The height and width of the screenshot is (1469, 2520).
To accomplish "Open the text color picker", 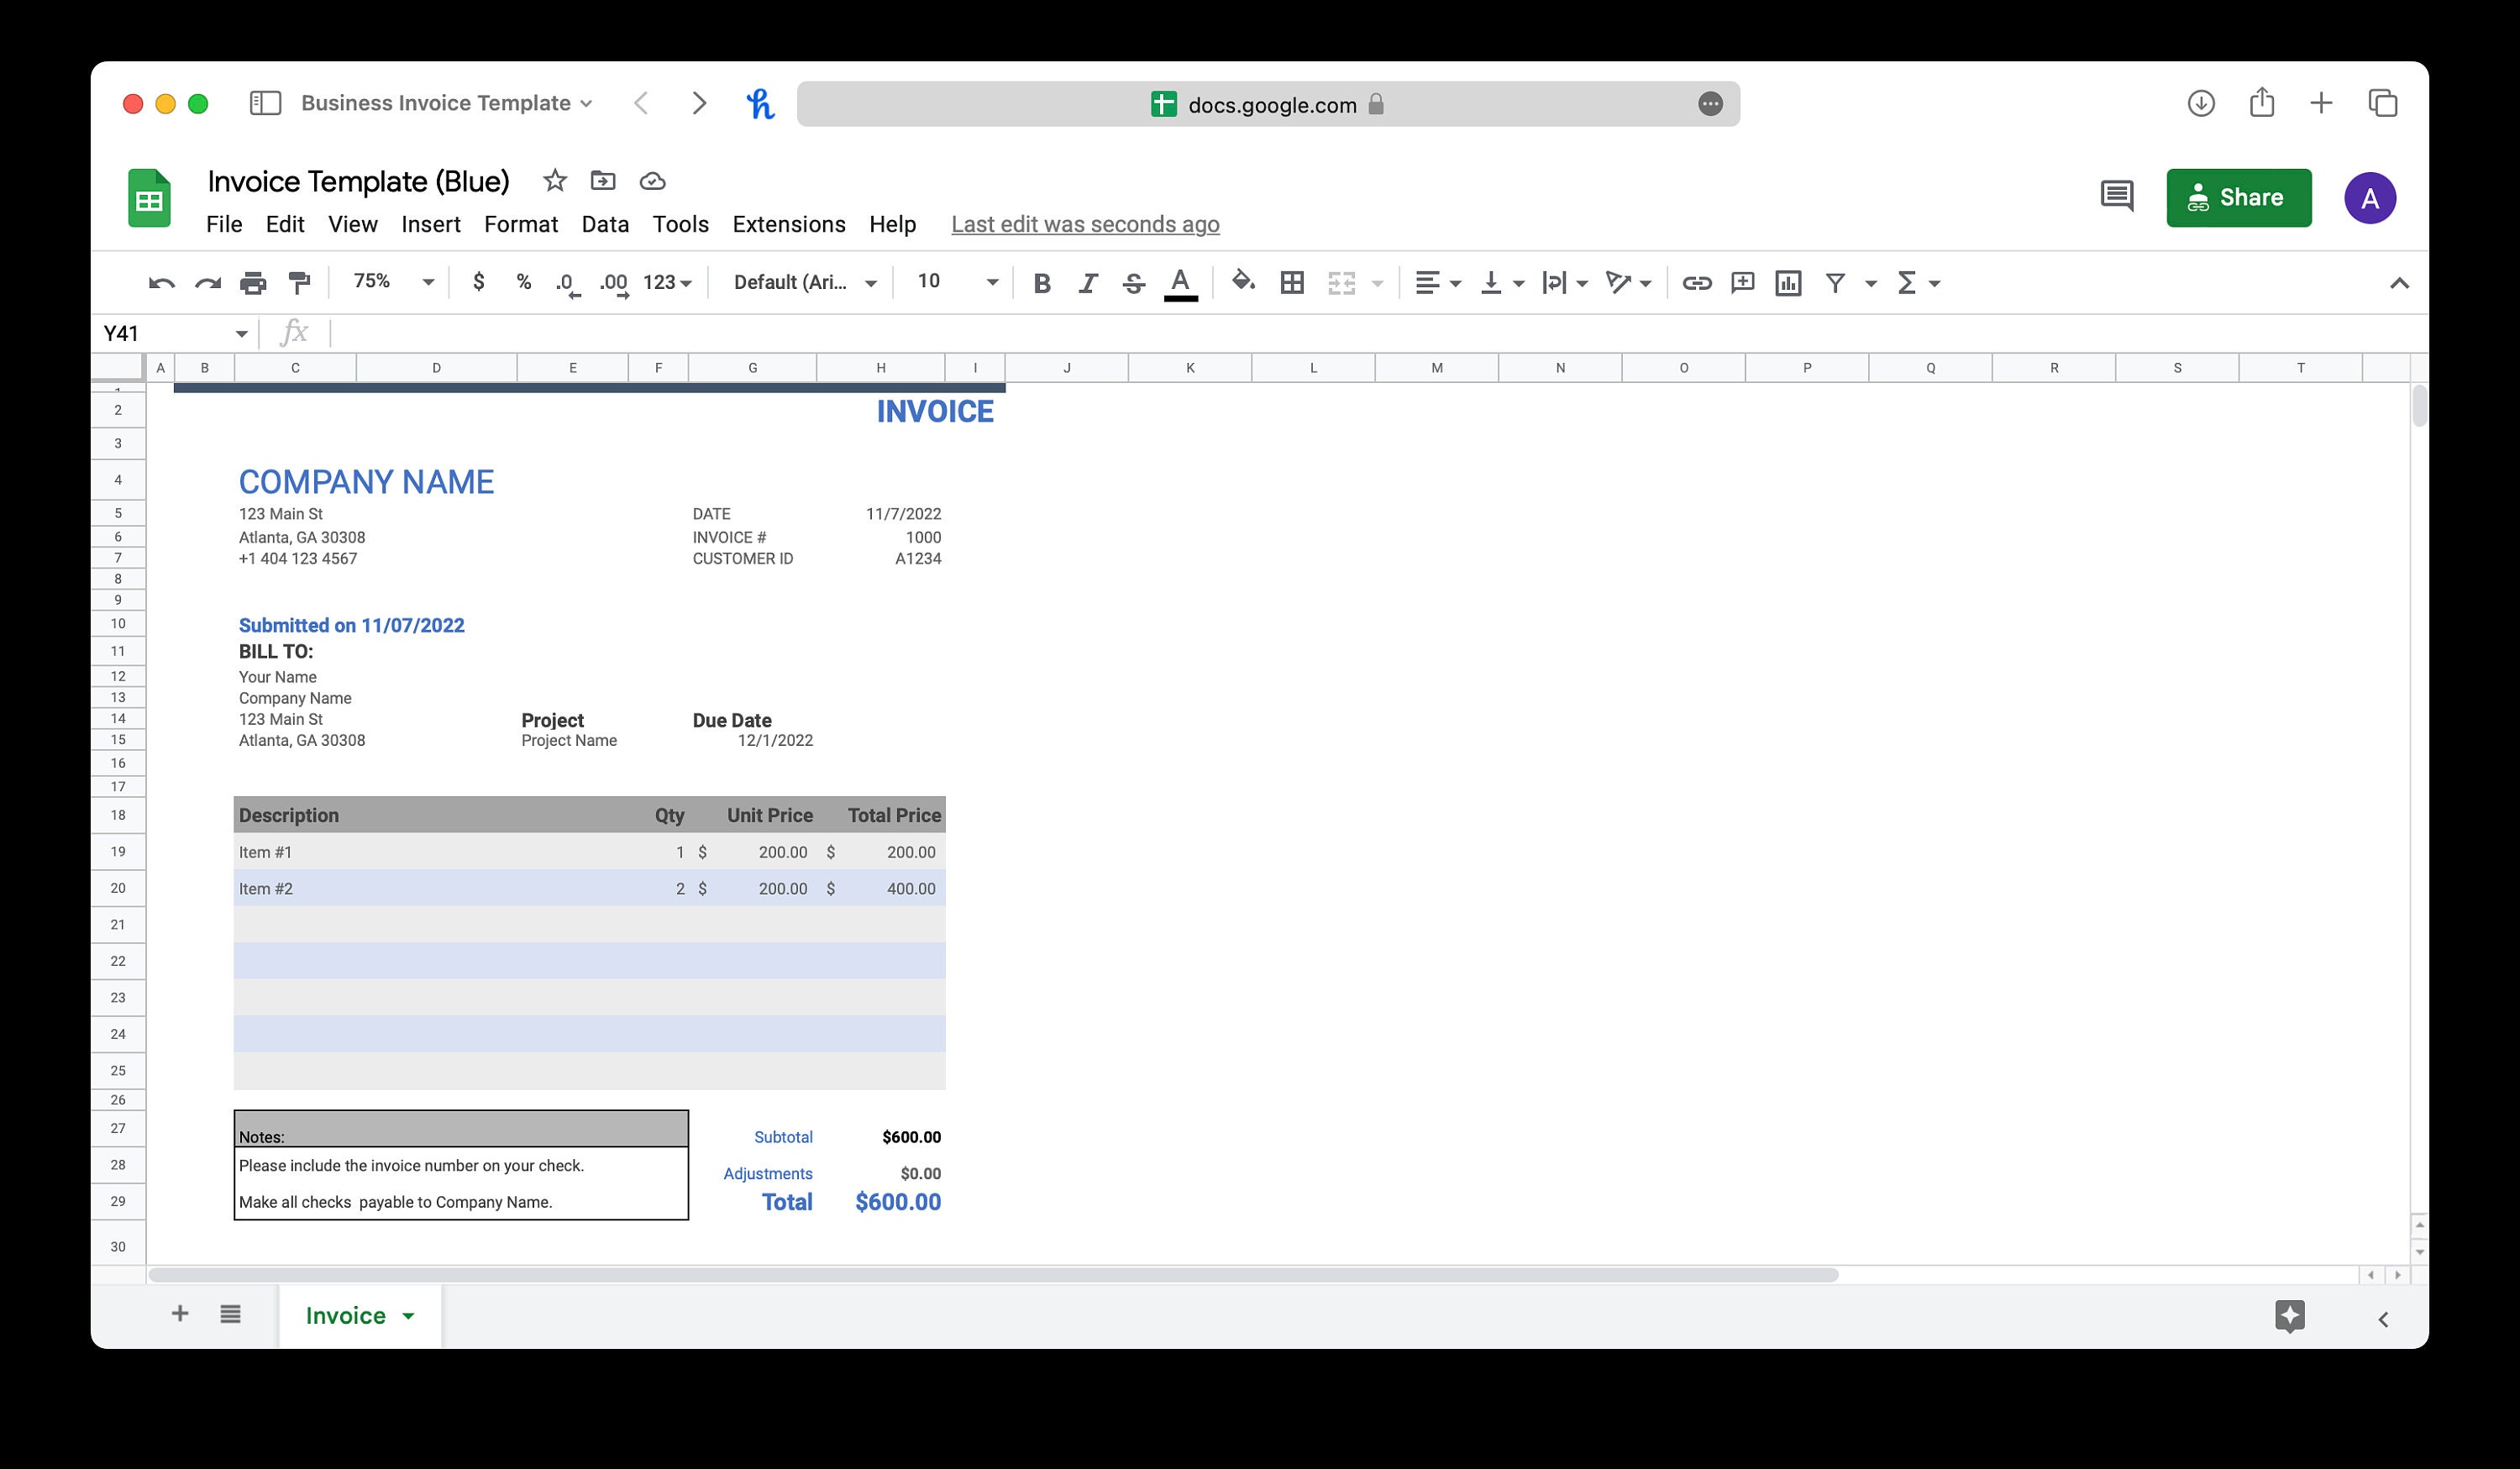I will (1180, 282).
